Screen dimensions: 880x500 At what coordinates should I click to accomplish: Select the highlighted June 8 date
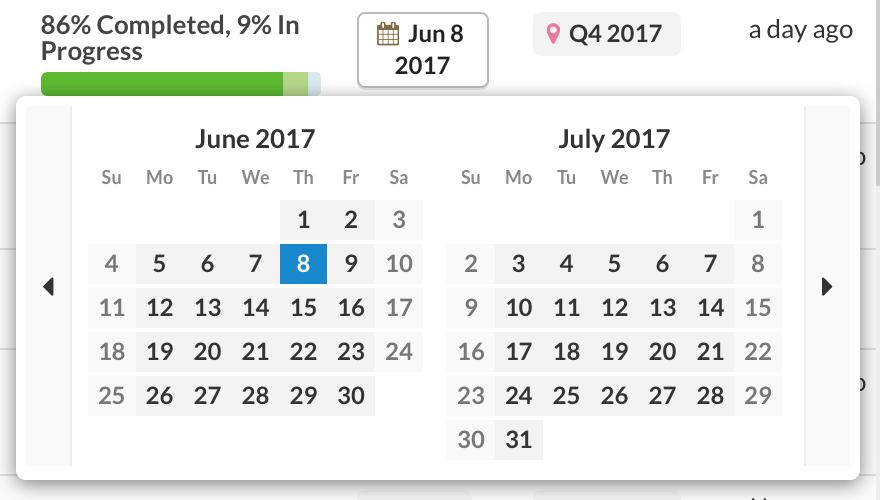pos(303,264)
